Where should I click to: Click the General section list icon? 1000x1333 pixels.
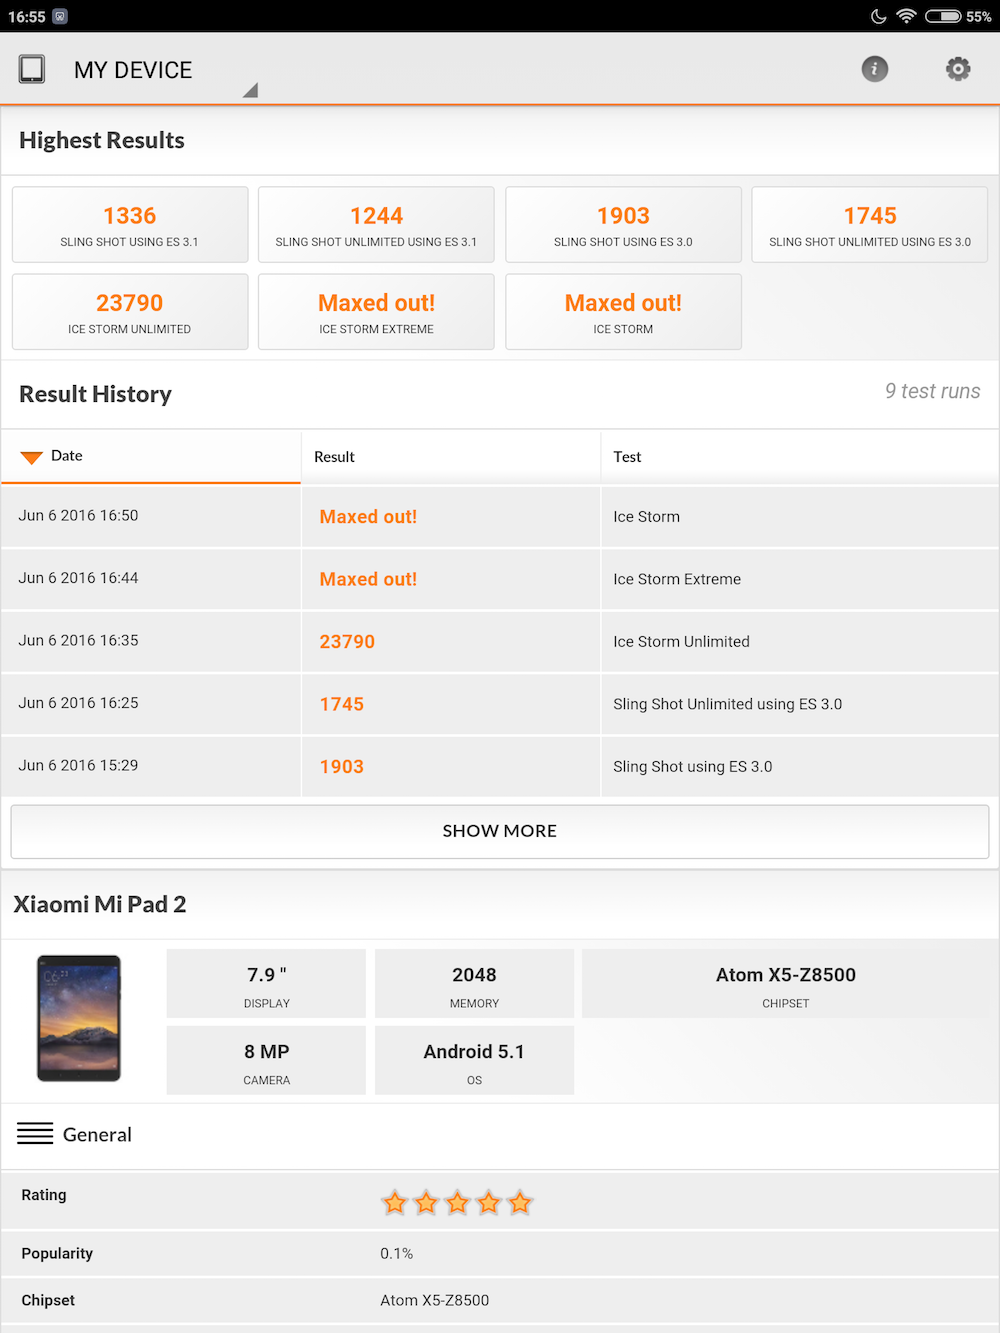pos(35,1134)
